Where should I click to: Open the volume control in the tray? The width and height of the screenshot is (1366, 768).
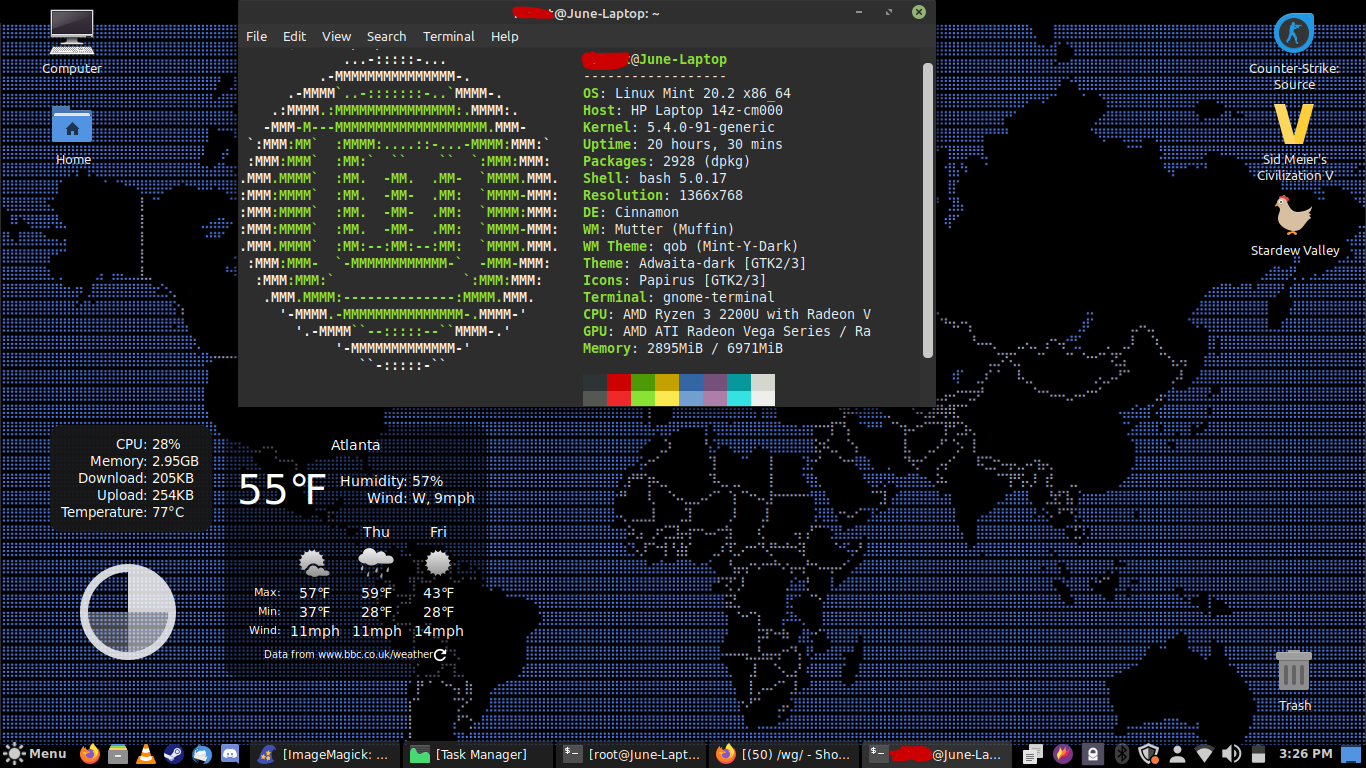[x=1232, y=754]
